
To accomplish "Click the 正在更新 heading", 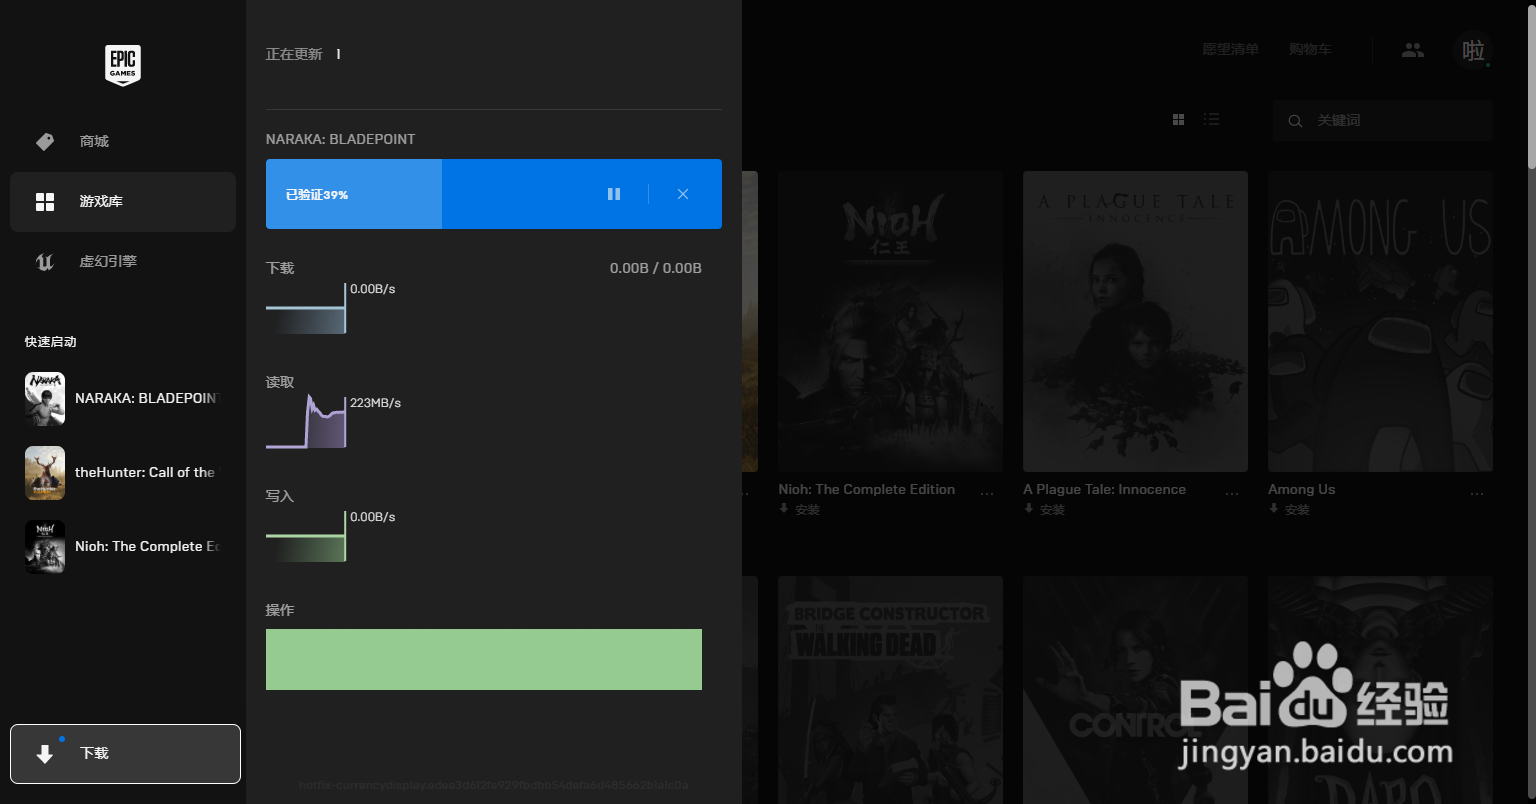I will point(294,54).
